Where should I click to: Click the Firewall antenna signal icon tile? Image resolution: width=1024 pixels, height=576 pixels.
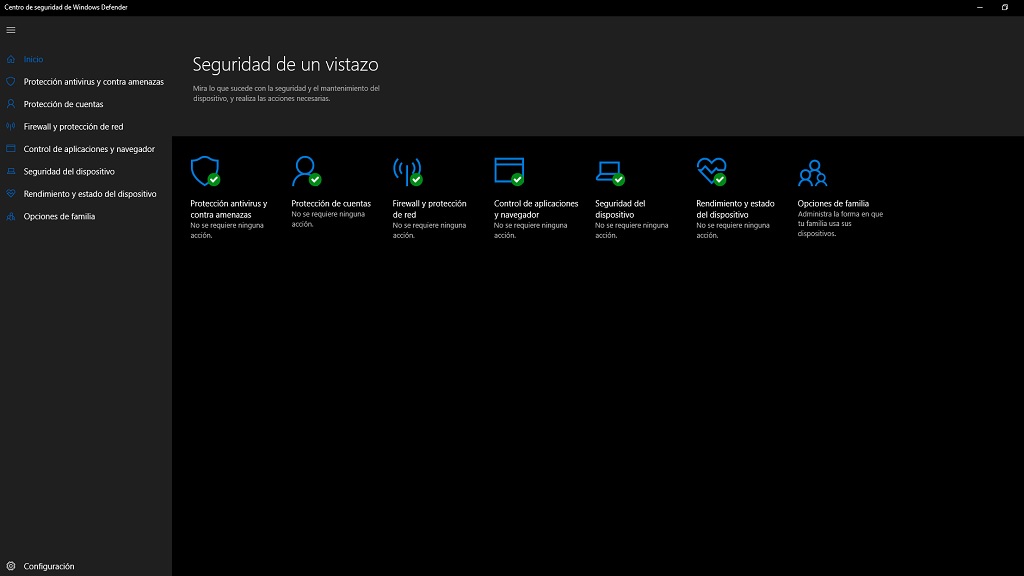pyautogui.click(x=406, y=171)
